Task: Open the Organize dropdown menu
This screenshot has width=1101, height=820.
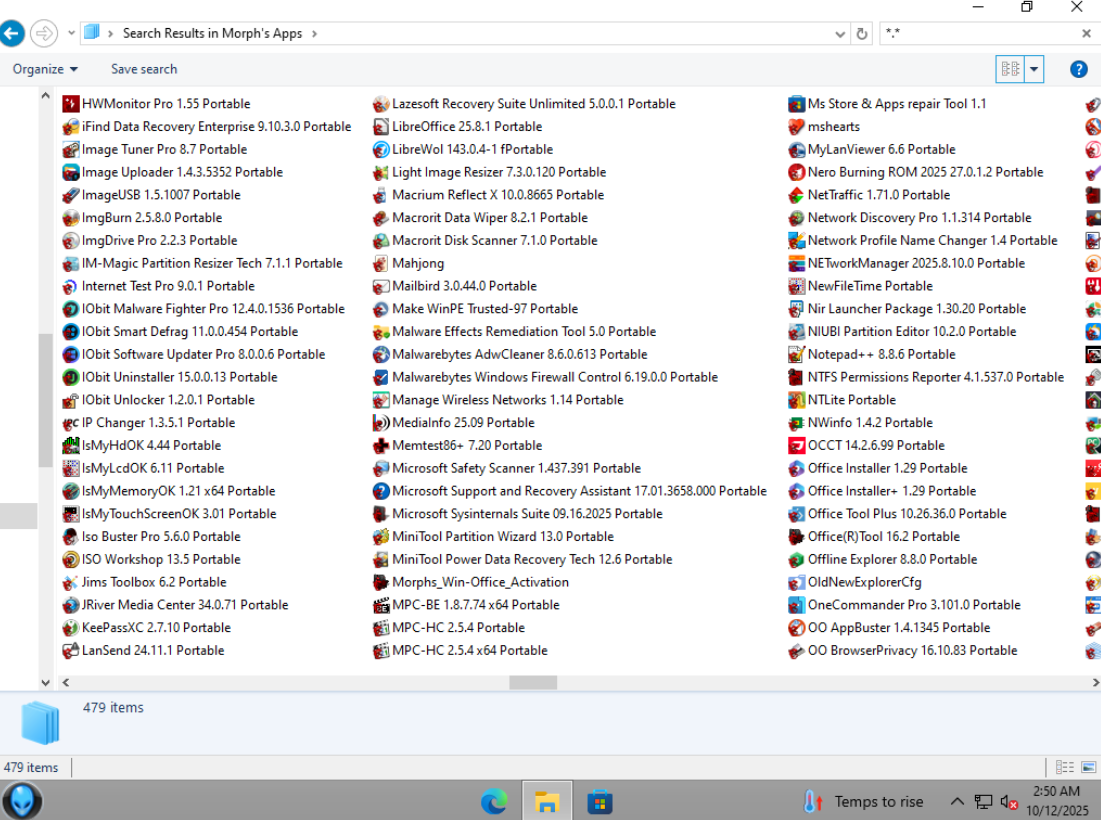Action: coord(45,69)
